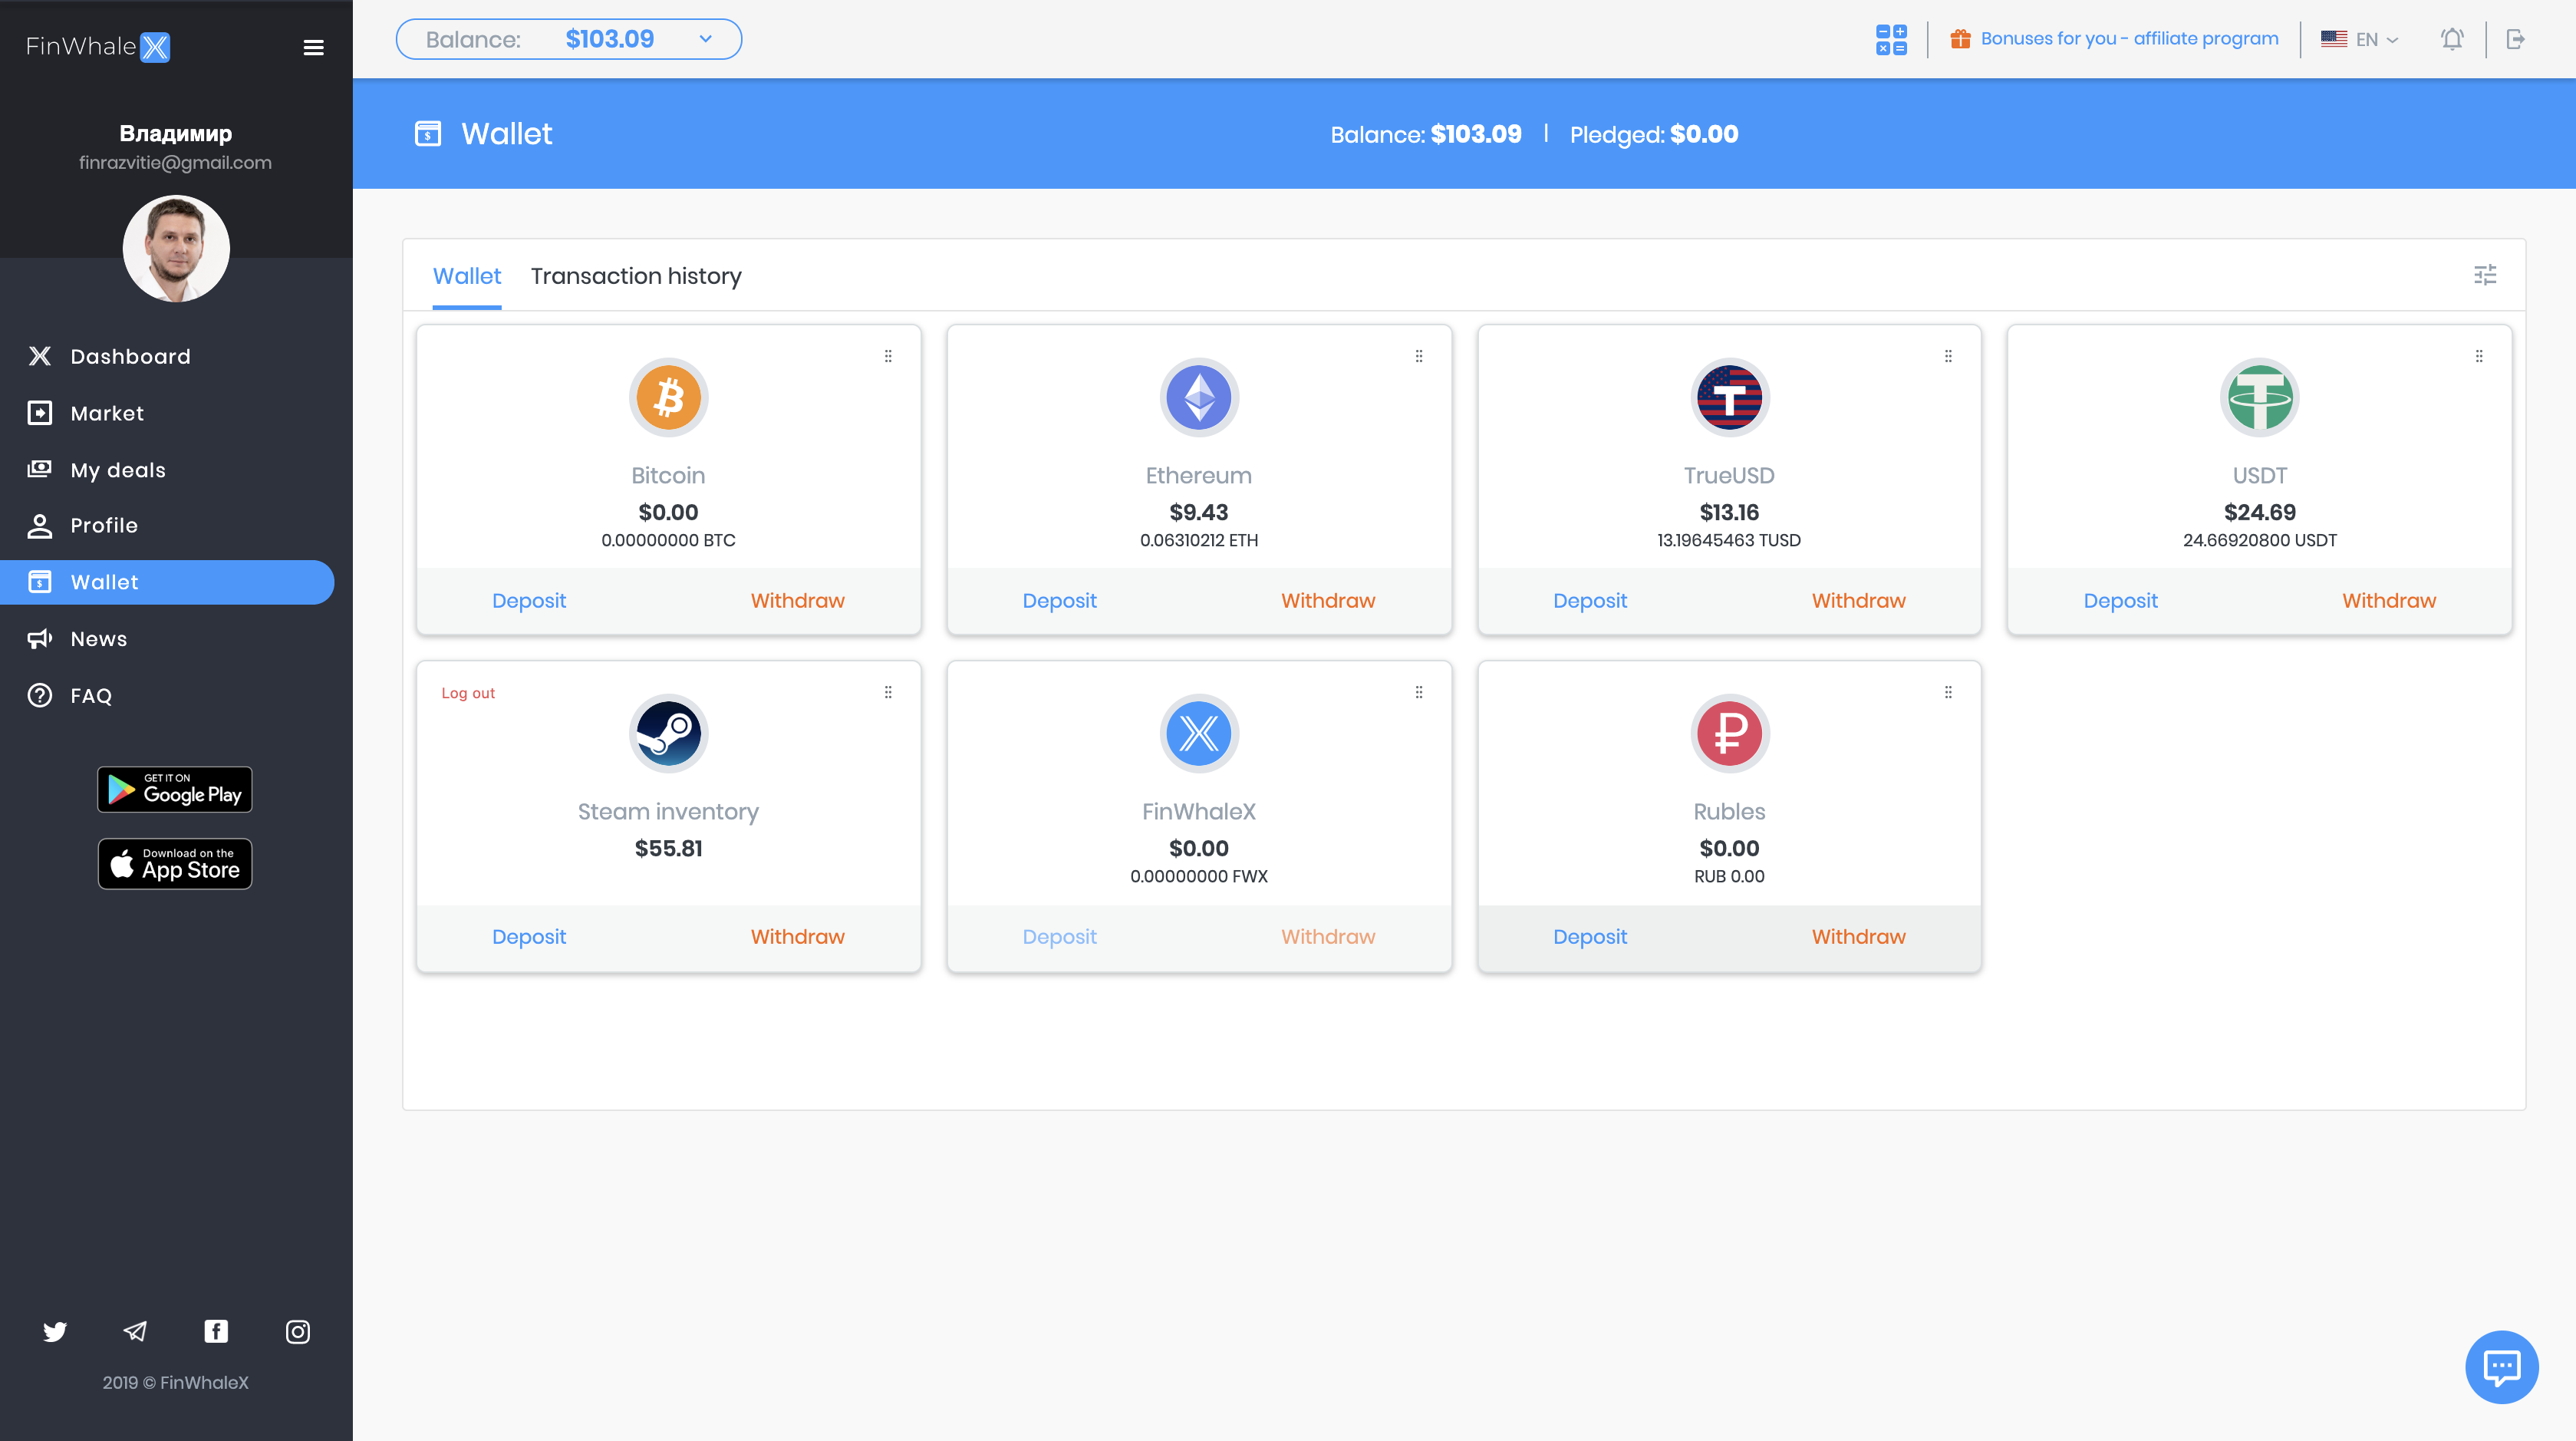This screenshot has height=1441, width=2576.
Task: Switch to the Transaction history tab
Action: pos(636,276)
